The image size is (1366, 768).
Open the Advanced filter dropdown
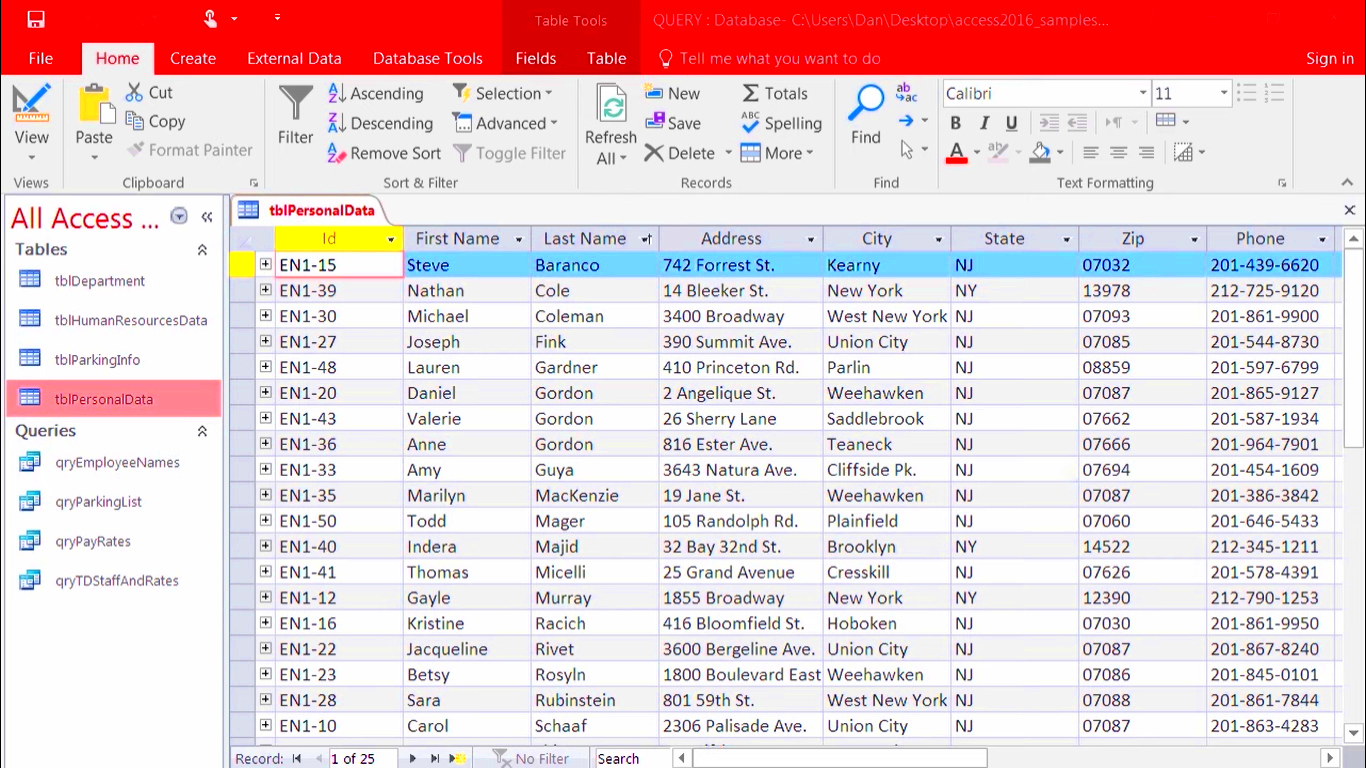pyautogui.click(x=505, y=123)
